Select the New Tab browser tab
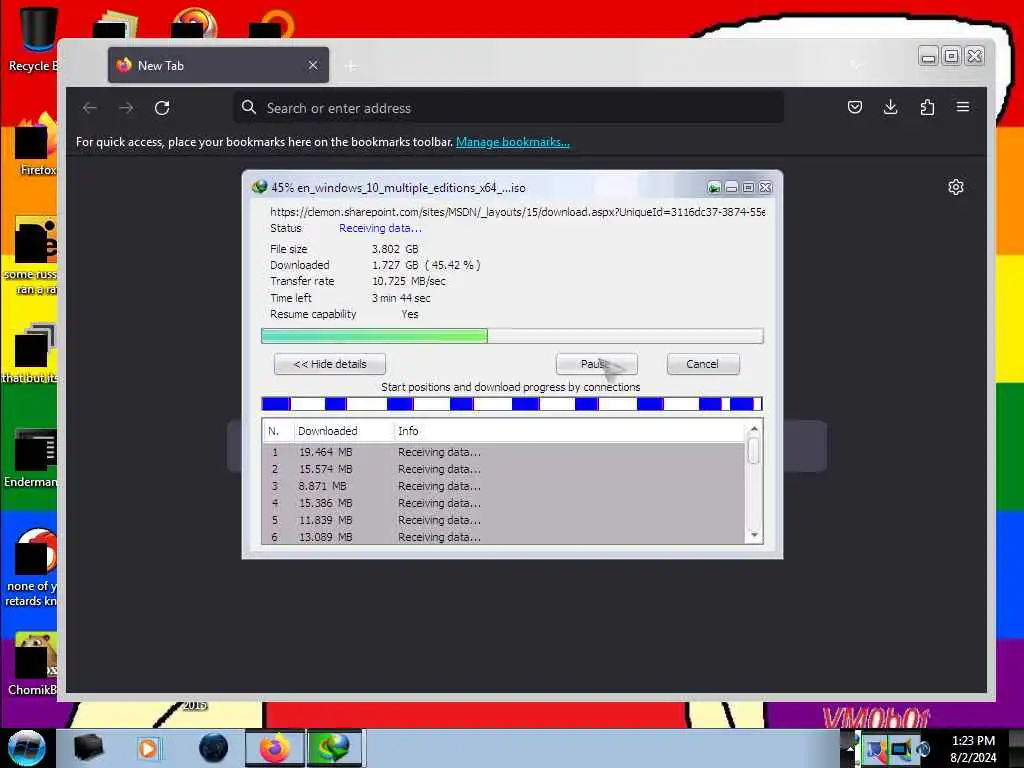Viewport: 1024px width, 768px height. point(218,65)
